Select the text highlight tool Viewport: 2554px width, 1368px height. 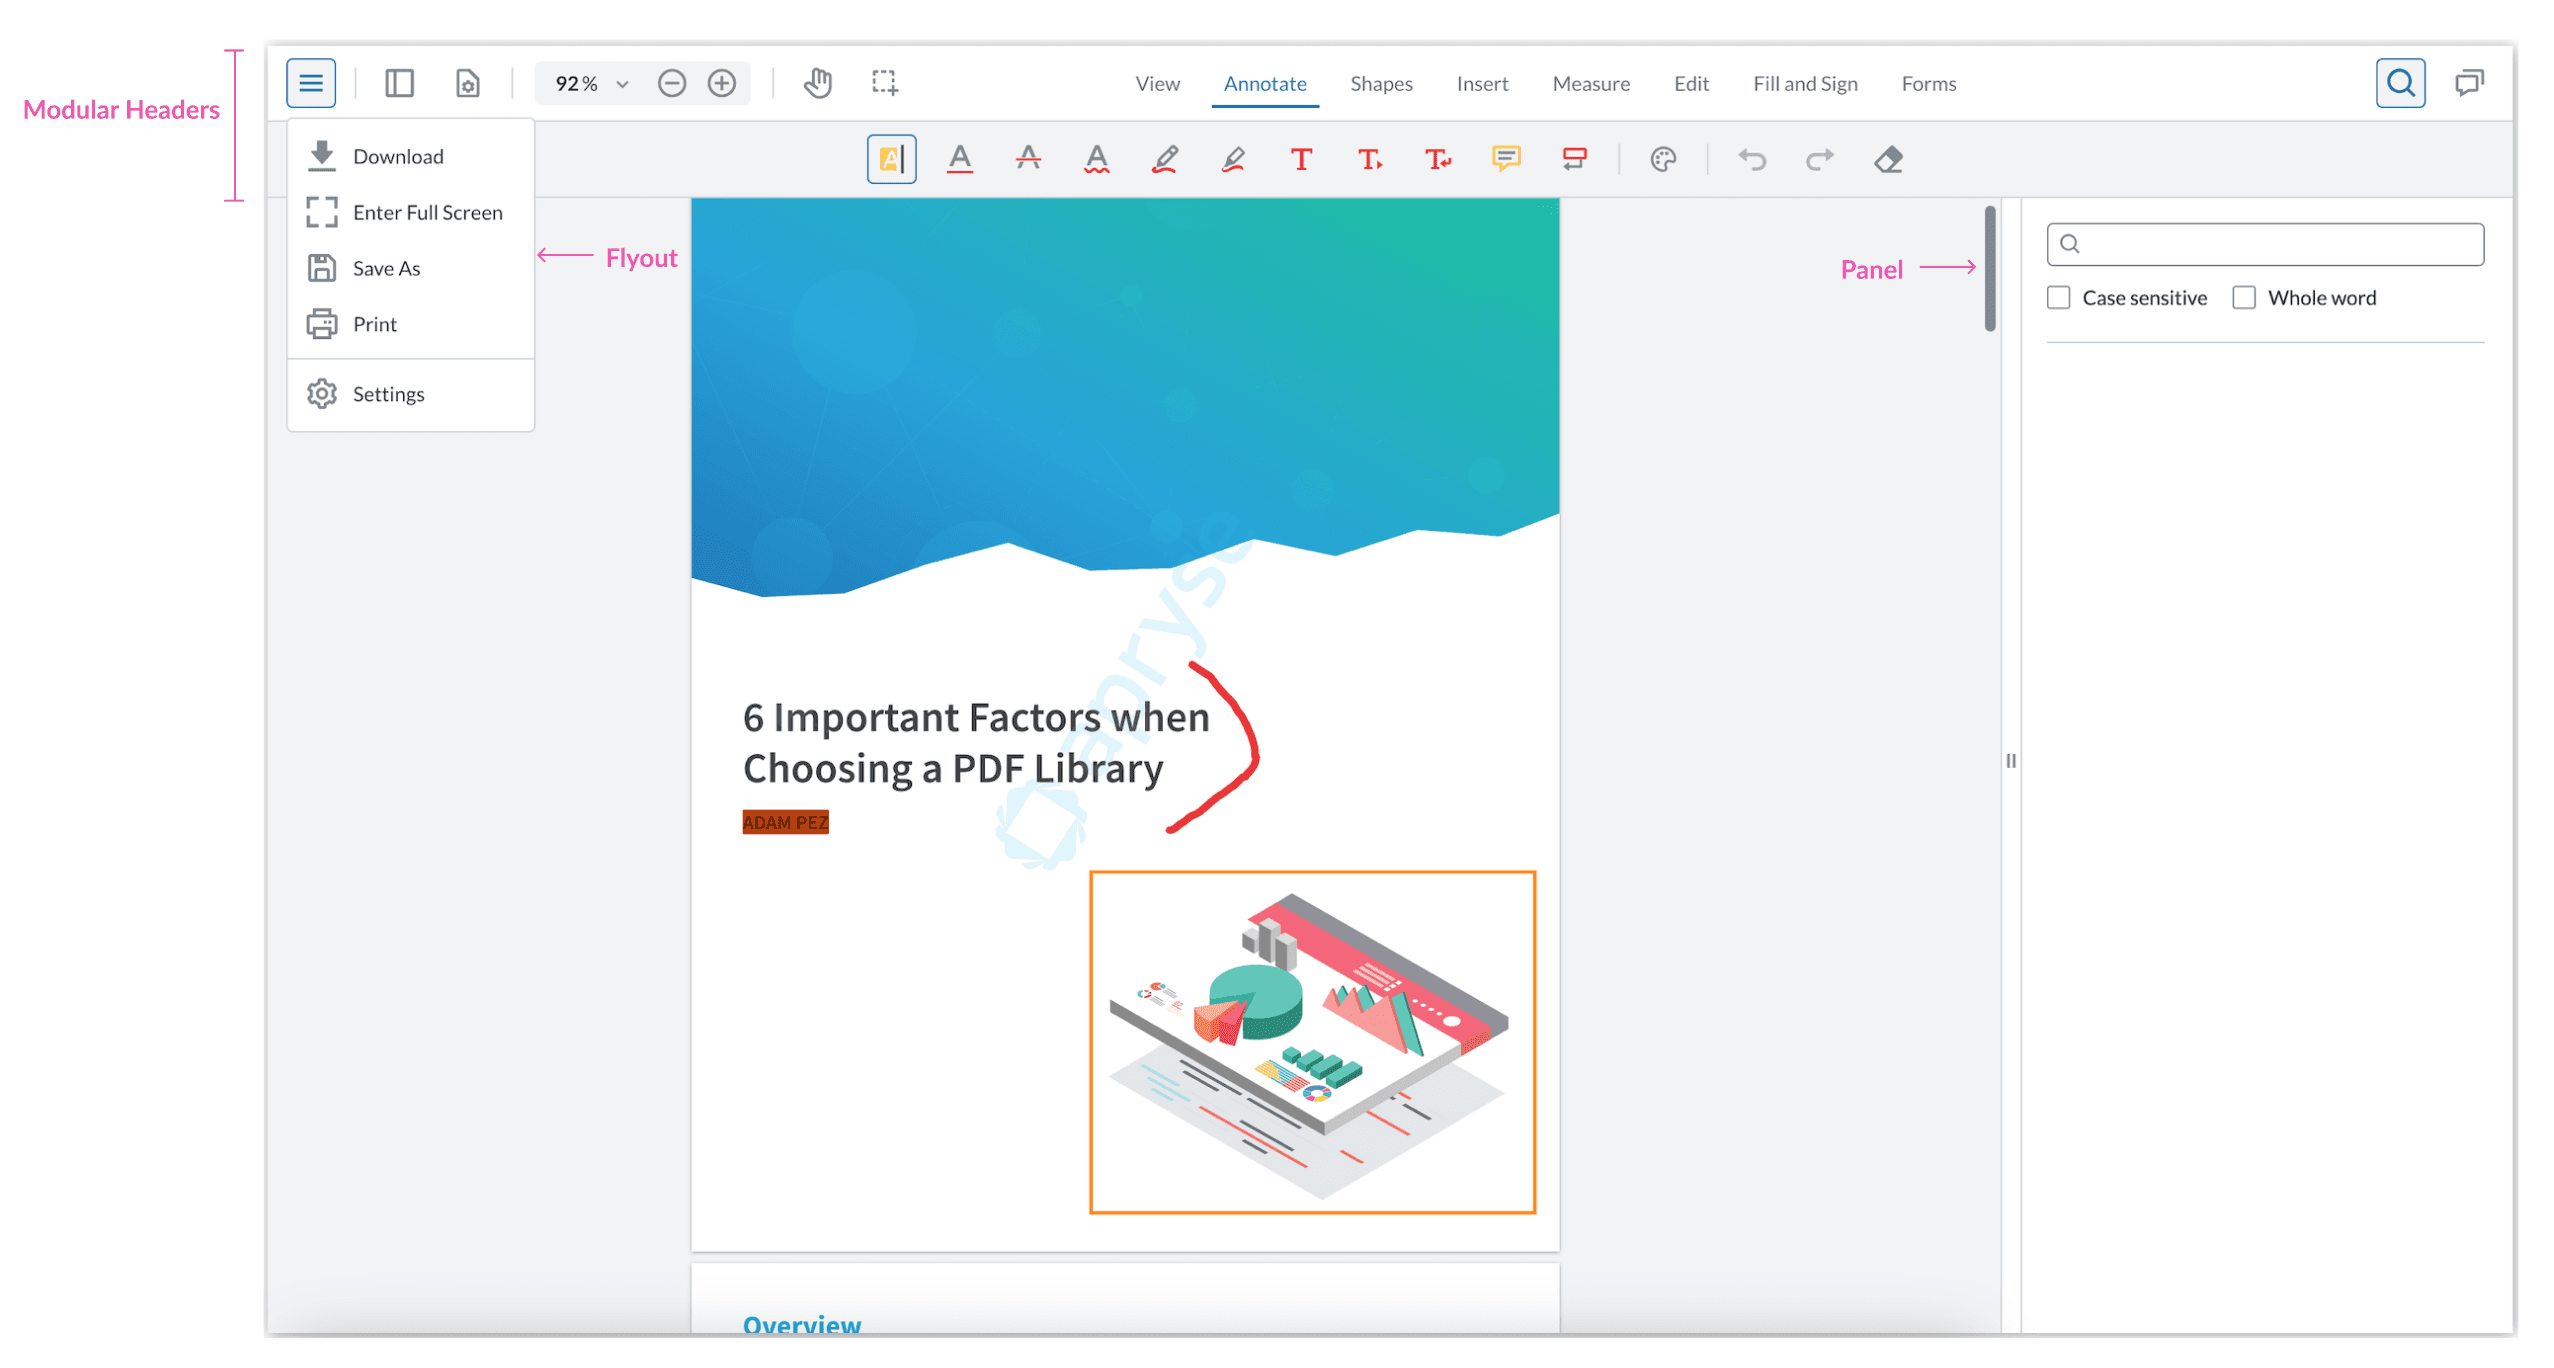(890, 159)
